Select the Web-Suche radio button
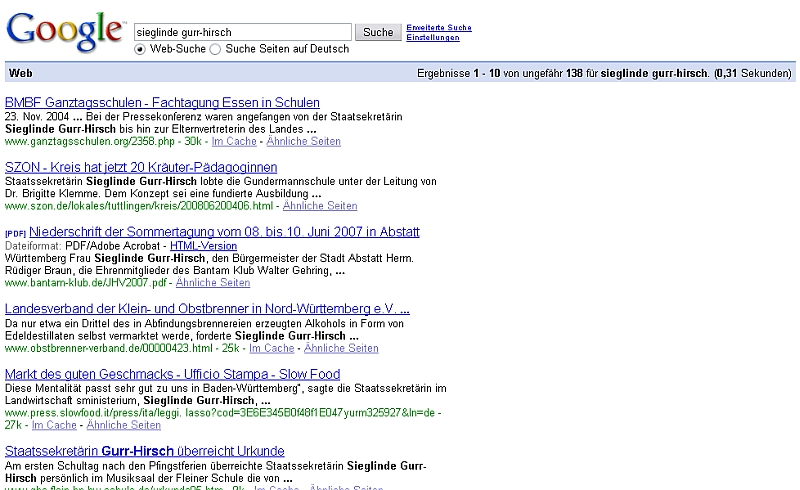This screenshot has height=490, width=800. tap(140, 49)
